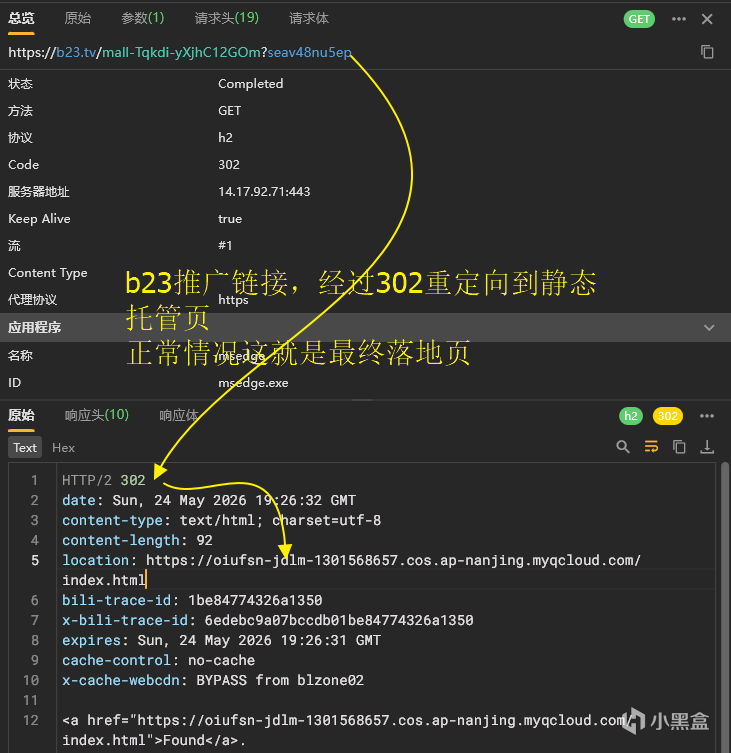Click the x-bili-trace-id header line
The height and width of the screenshot is (753, 731).
[x=268, y=620]
